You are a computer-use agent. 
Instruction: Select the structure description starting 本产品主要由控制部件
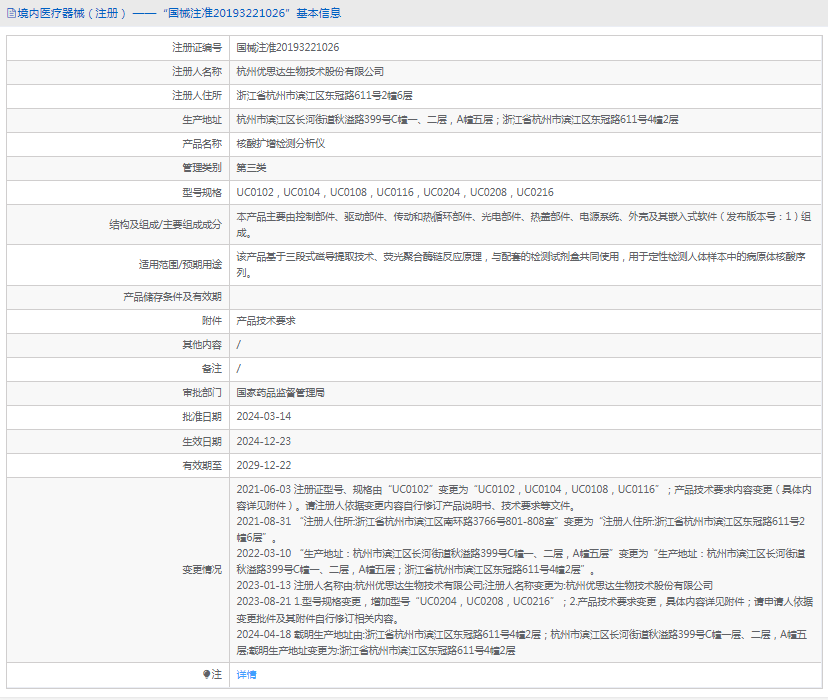(x=524, y=224)
